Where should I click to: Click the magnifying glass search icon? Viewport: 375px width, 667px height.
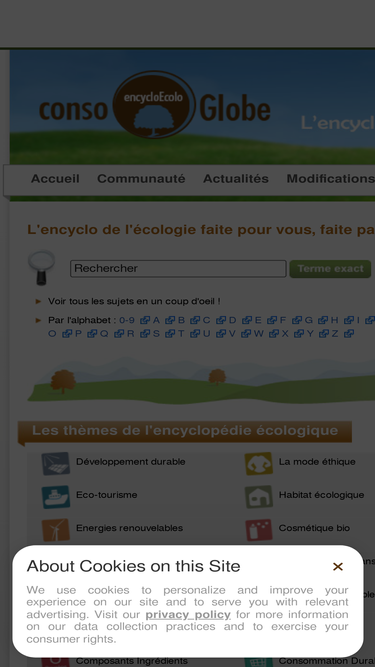(x=42, y=268)
